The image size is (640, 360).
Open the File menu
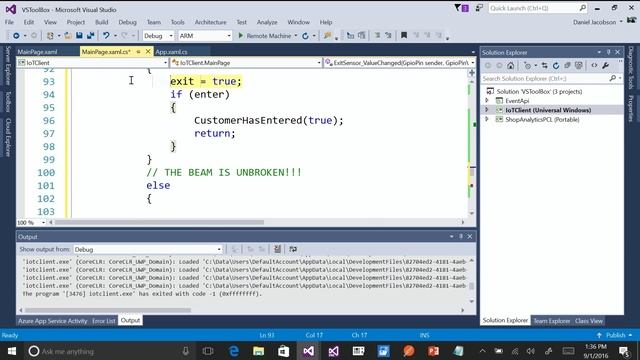coord(9,22)
